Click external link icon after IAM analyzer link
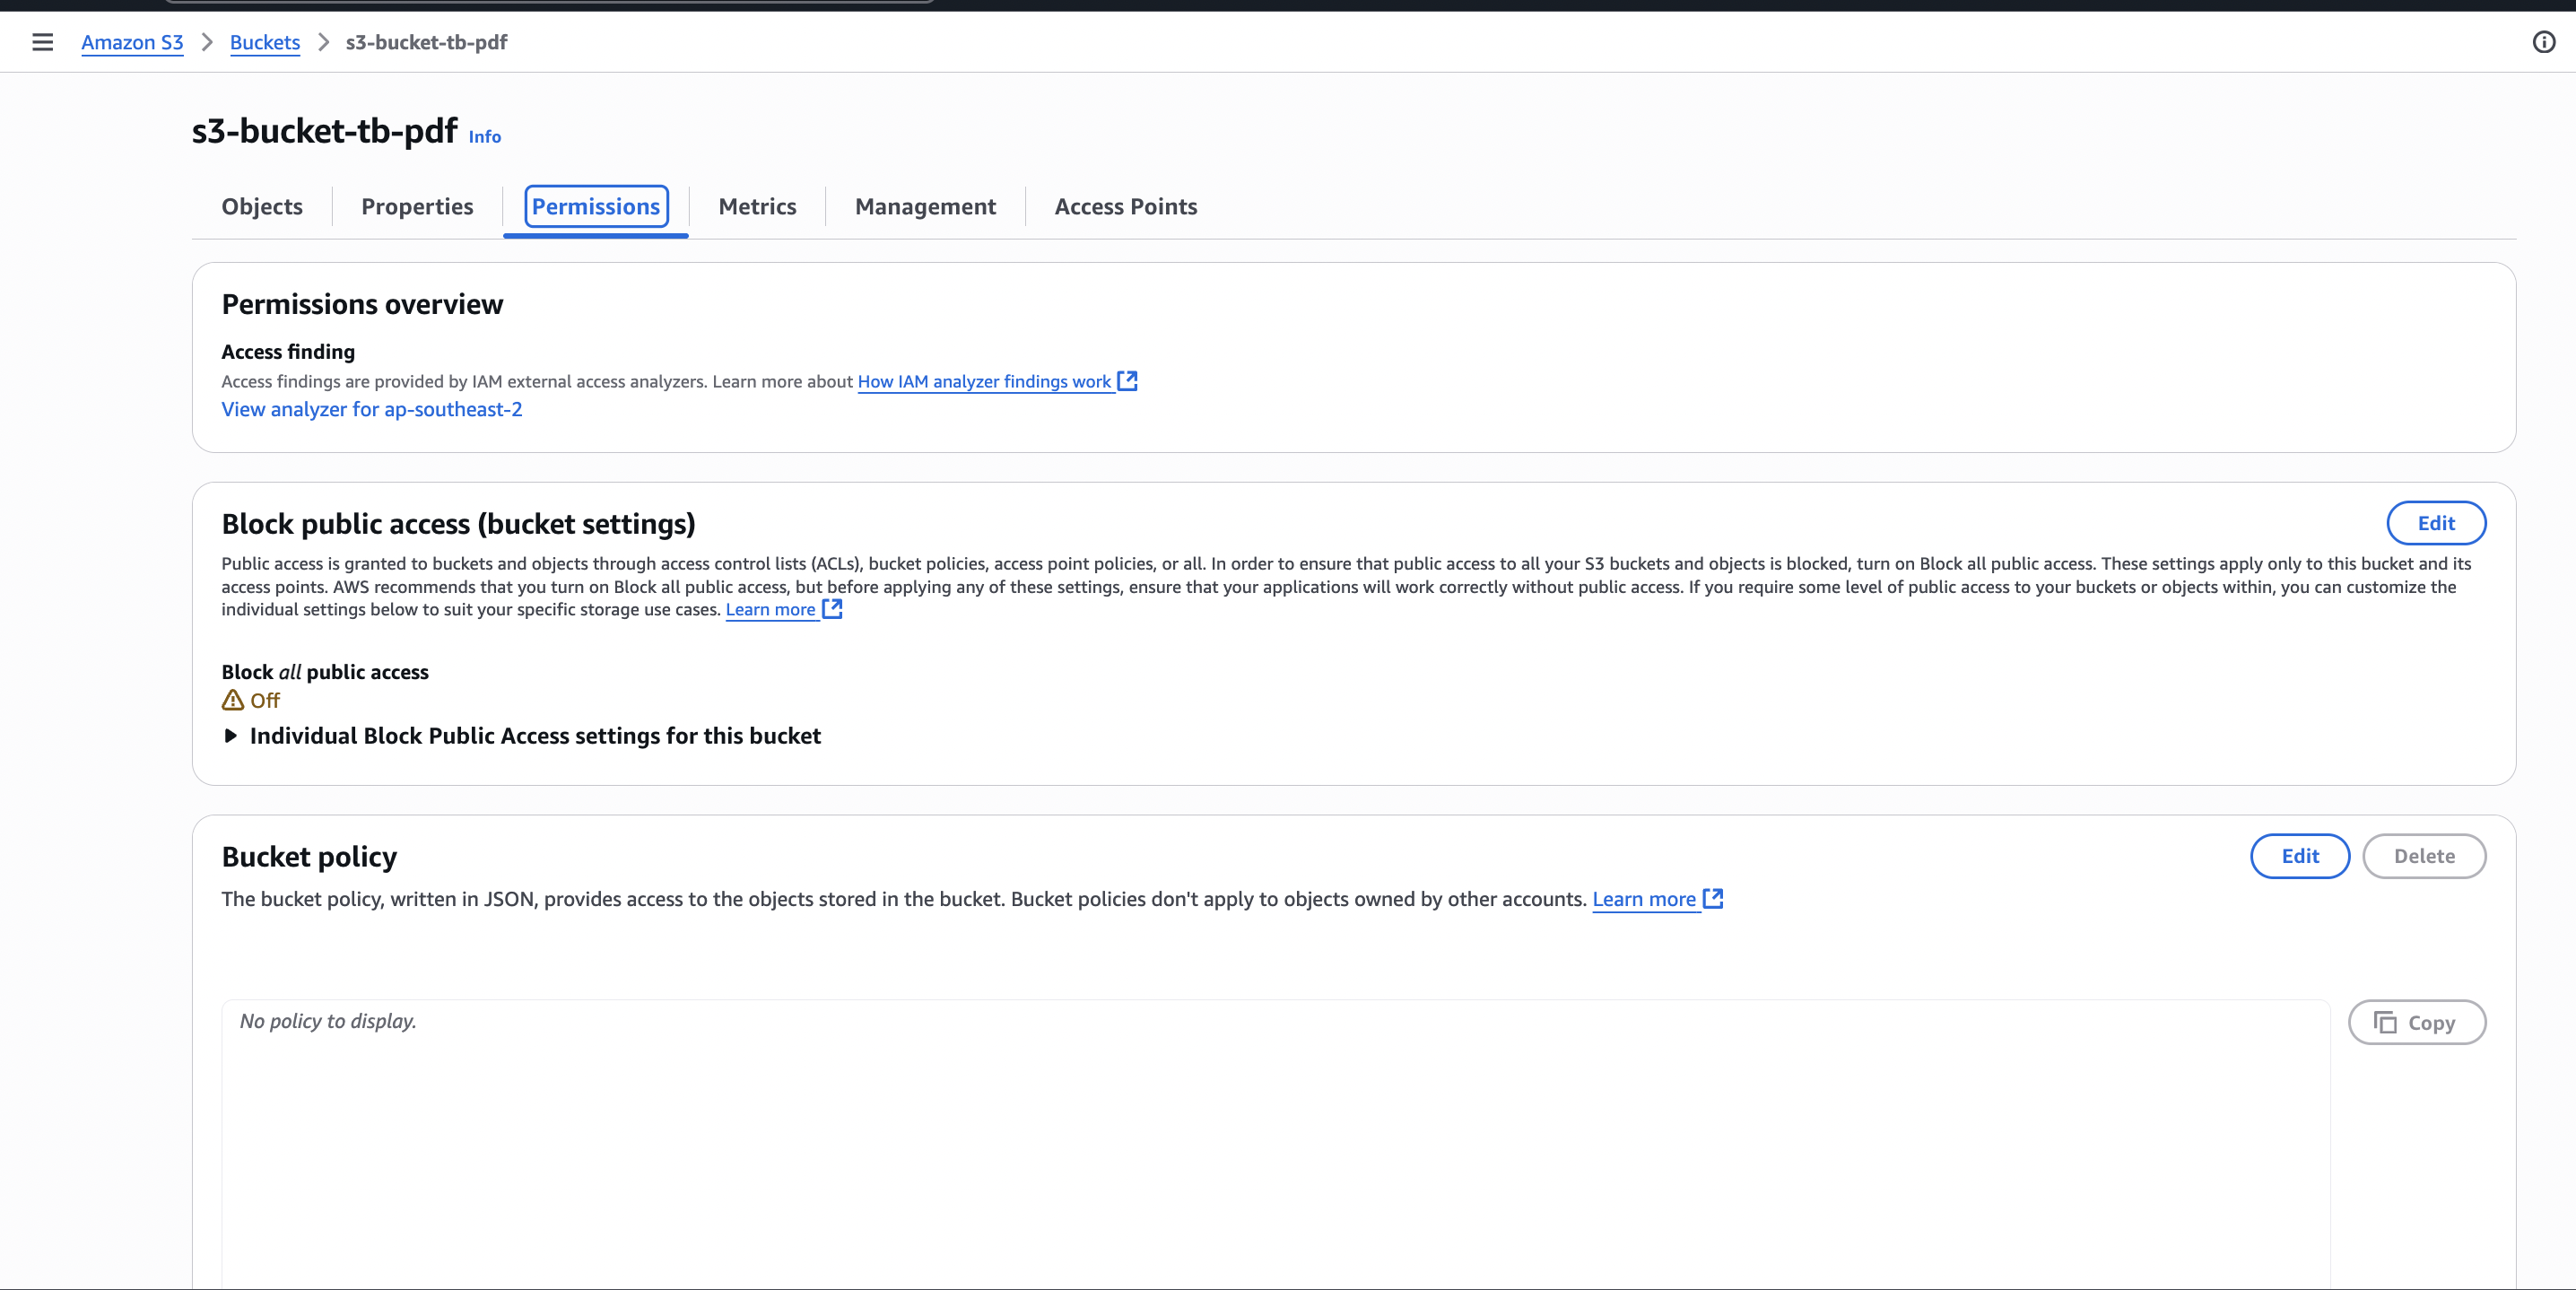The image size is (2576, 1290). pos(1127,381)
